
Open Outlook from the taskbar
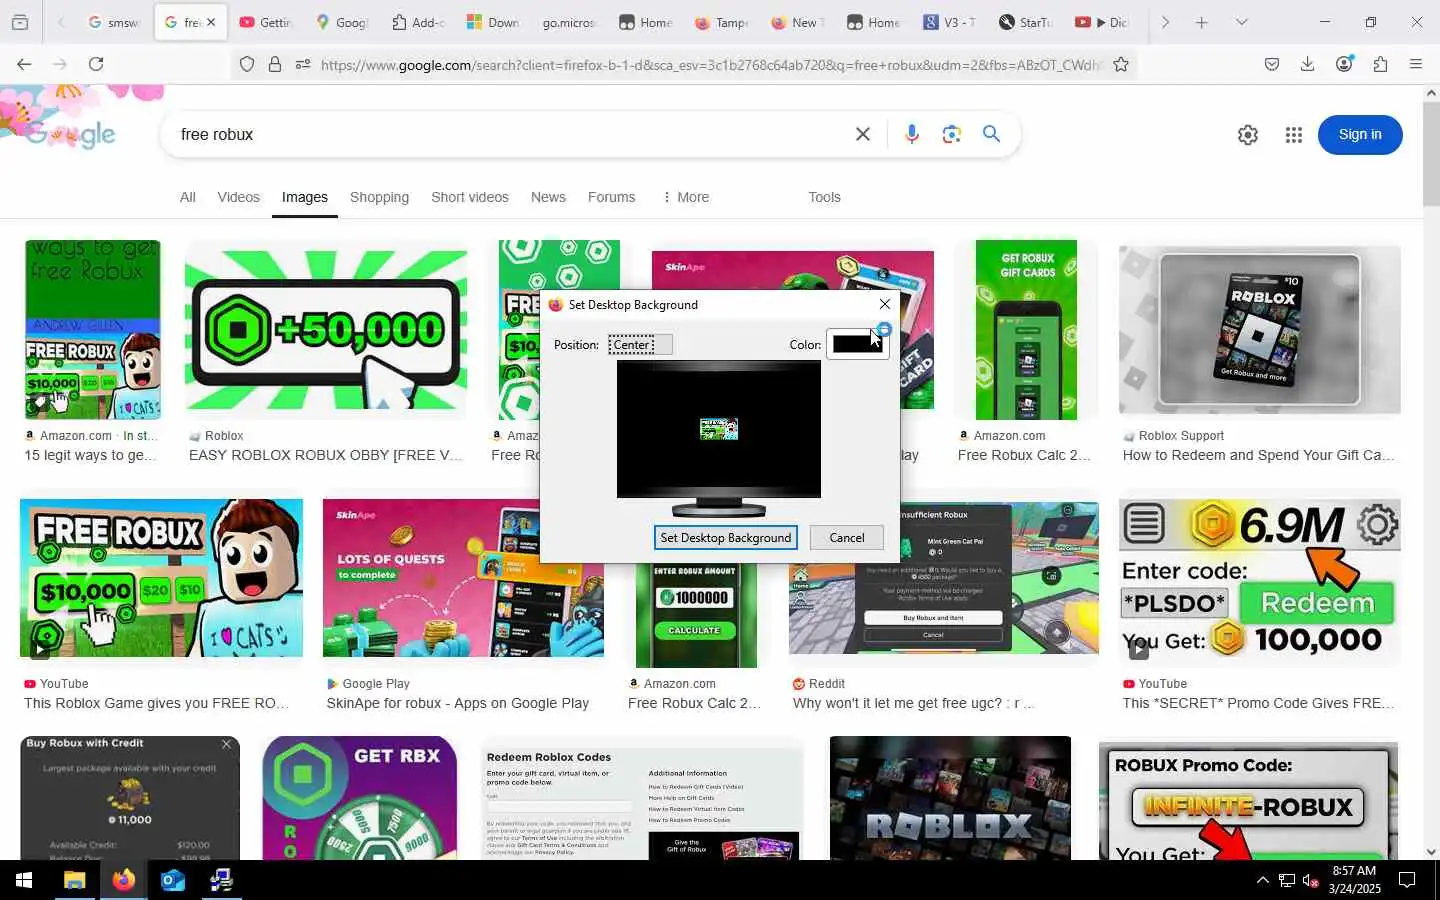172,880
